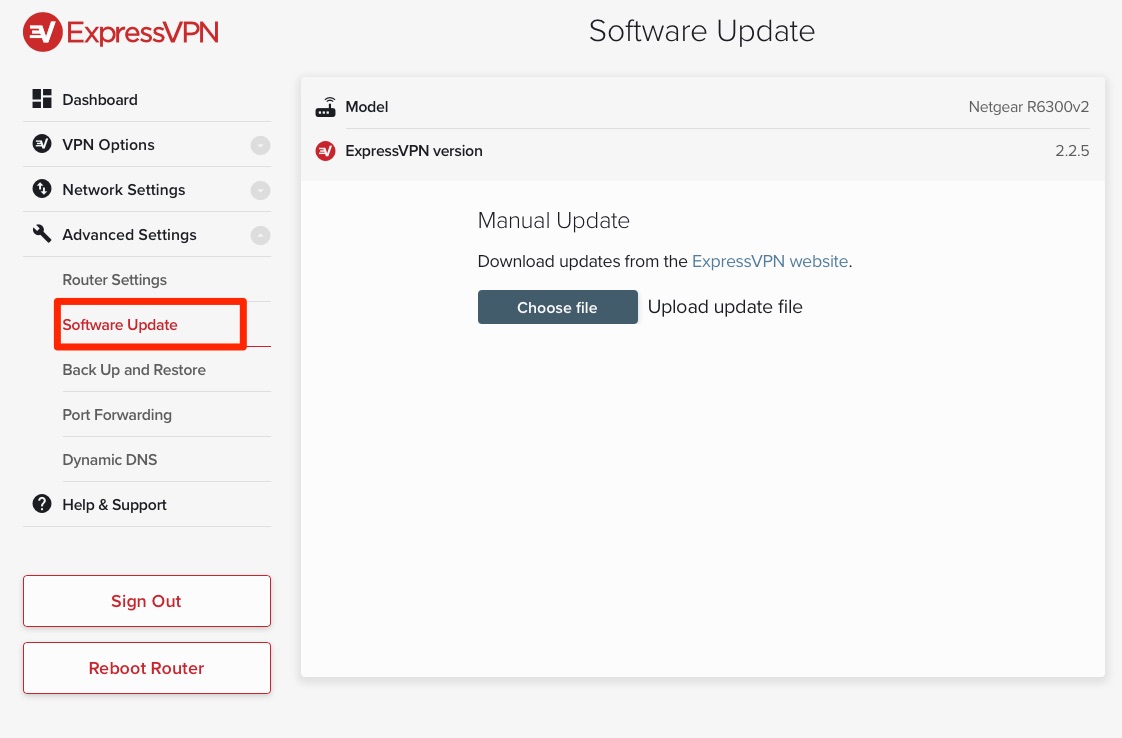Screen dimensions: 1122x738
Task: Click the Advanced Settings wrench icon
Action: pyautogui.click(x=41, y=234)
